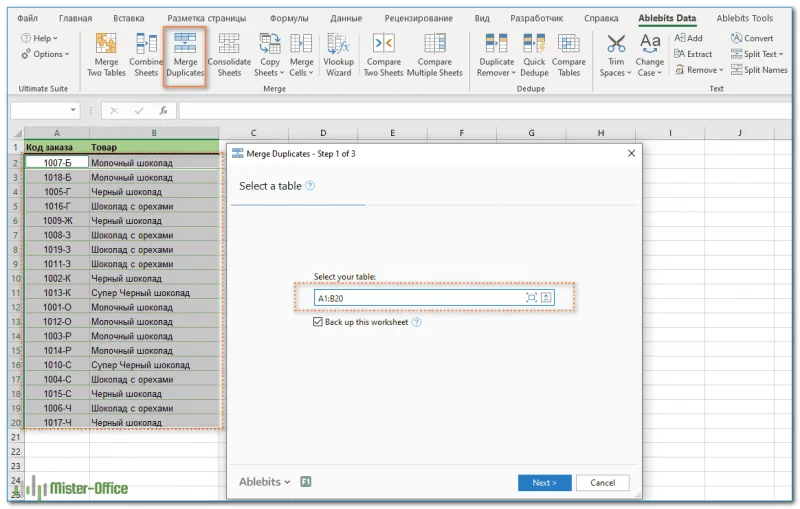Screen dimensions: 800x509
Task: Open the Формулы ribbon tab
Action: pos(289,18)
